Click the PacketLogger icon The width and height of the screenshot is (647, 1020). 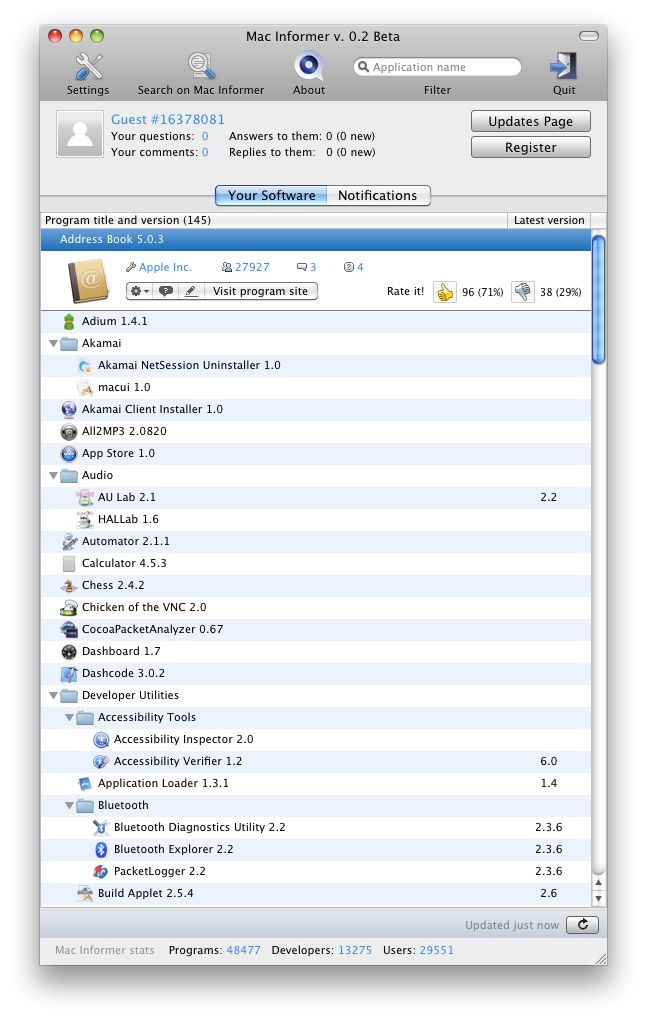pyautogui.click(x=101, y=872)
